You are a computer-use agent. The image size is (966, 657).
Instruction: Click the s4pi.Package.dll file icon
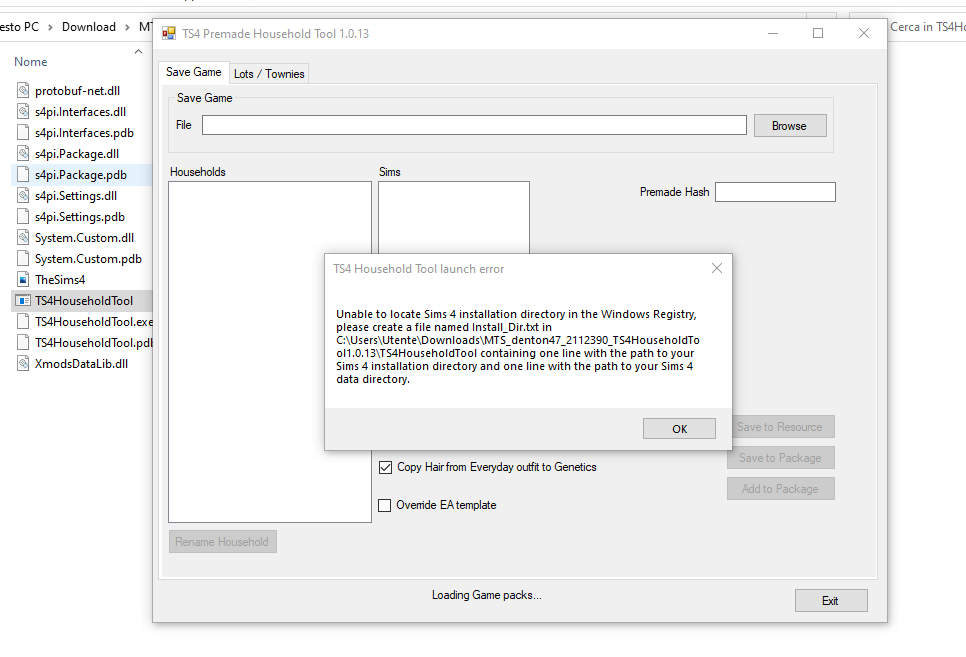point(23,153)
